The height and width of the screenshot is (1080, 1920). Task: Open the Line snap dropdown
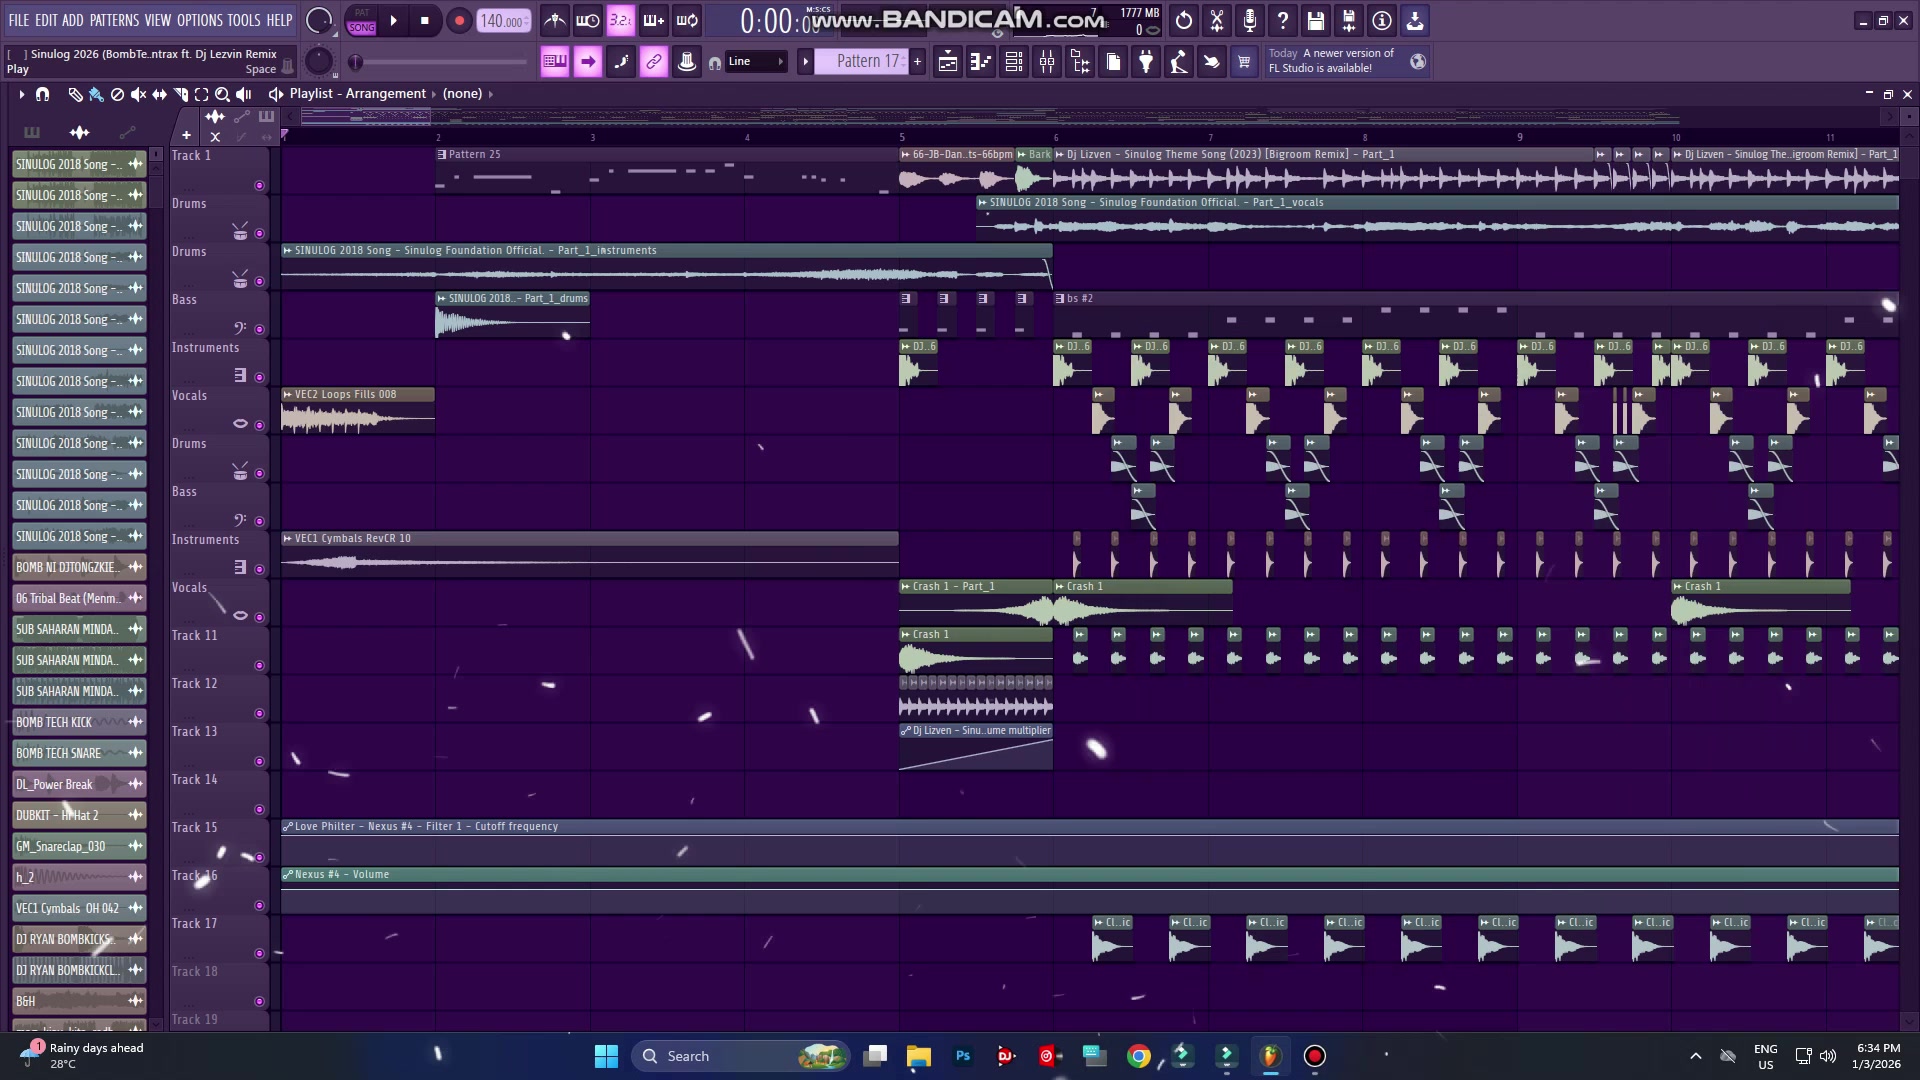pyautogui.click(x=756, y=62)
